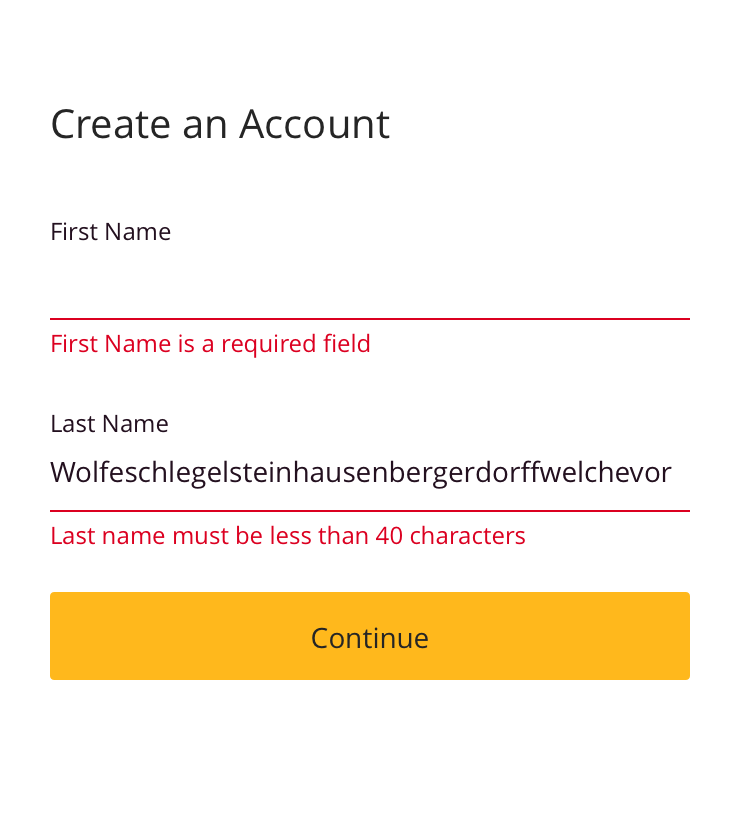This screenshot has height=836, width=740.
Task: Click the entered "Wolfeschlegelstein…" surname text
Action: coord(360,473)
